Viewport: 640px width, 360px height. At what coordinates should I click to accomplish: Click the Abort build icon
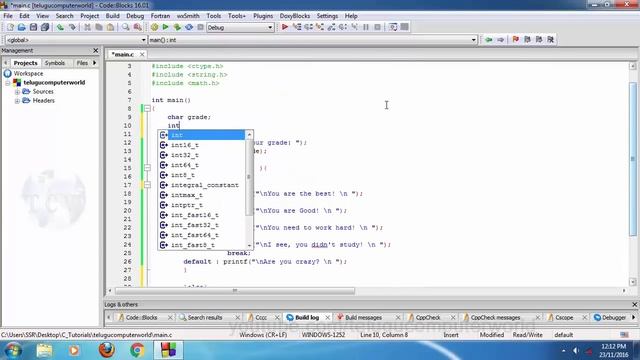coord(200,27)
